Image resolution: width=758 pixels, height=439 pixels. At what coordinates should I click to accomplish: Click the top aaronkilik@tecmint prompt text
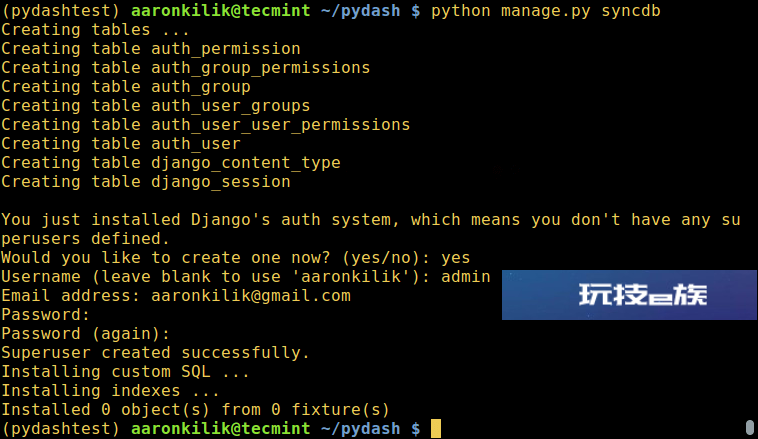pos(220,11)
